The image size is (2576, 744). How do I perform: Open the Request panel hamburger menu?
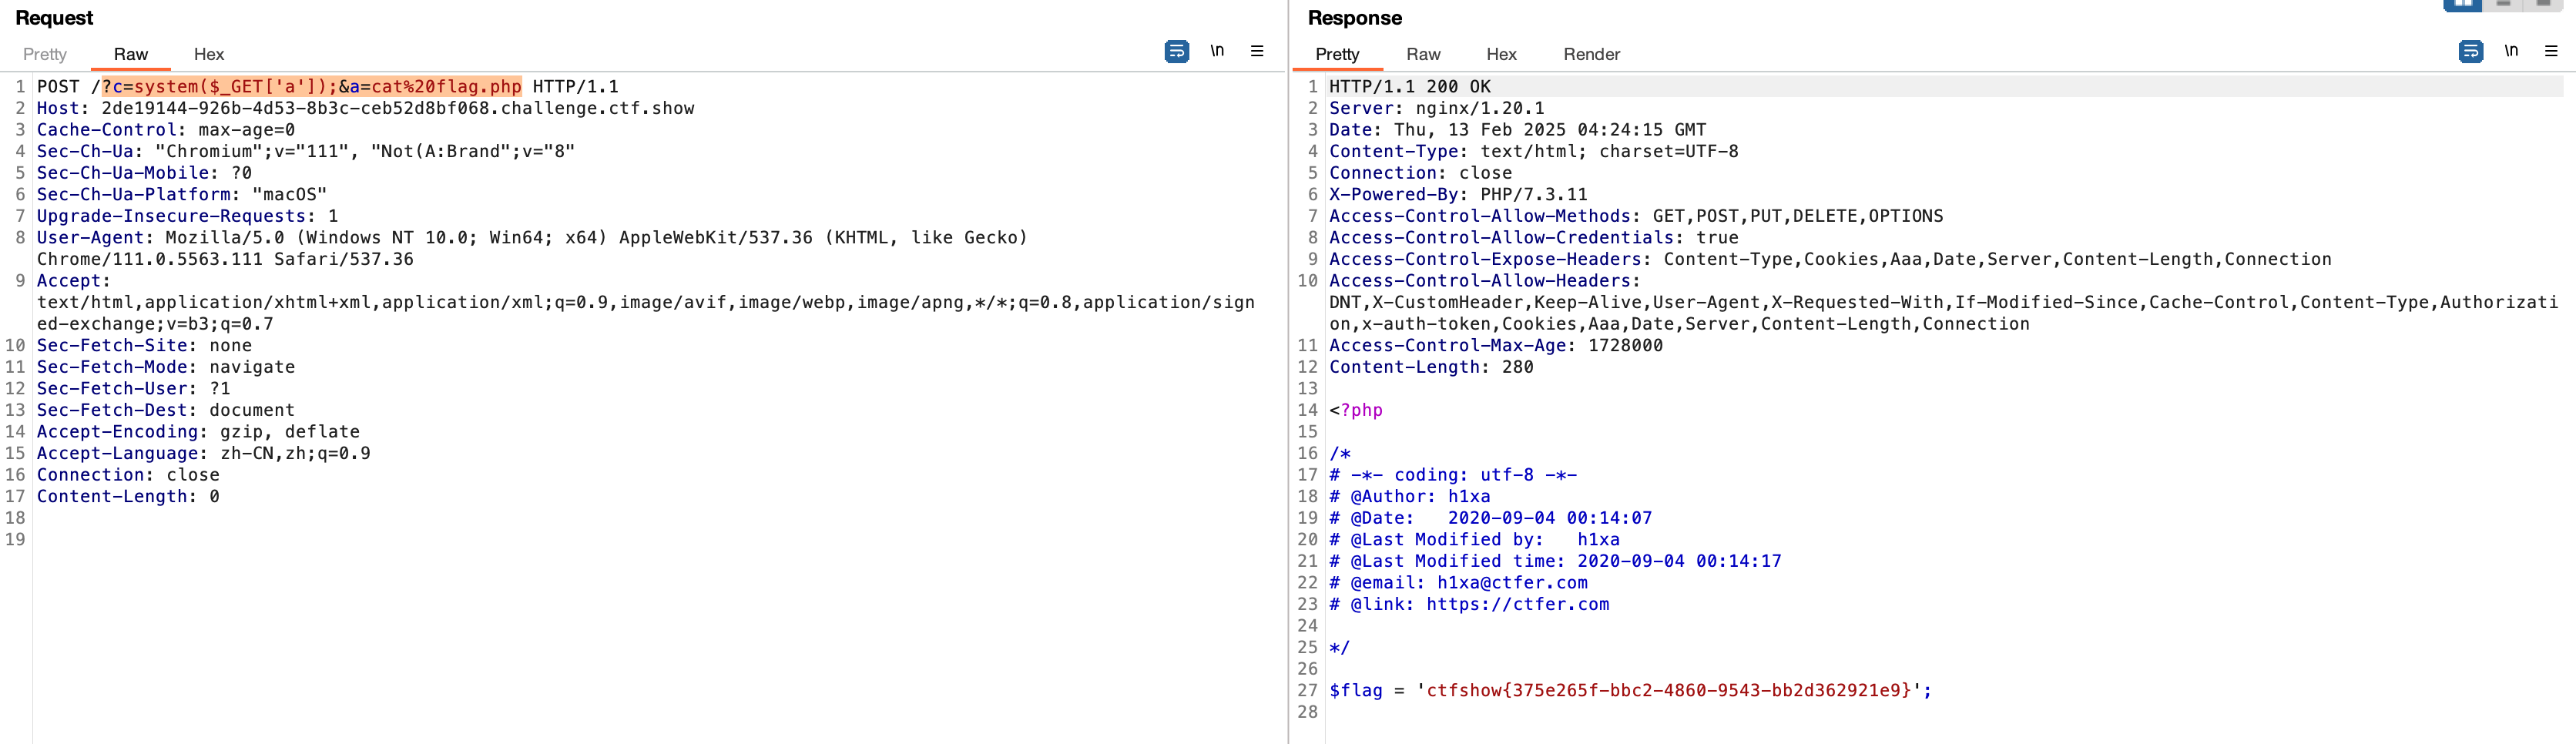click(x=1257, y=51)
